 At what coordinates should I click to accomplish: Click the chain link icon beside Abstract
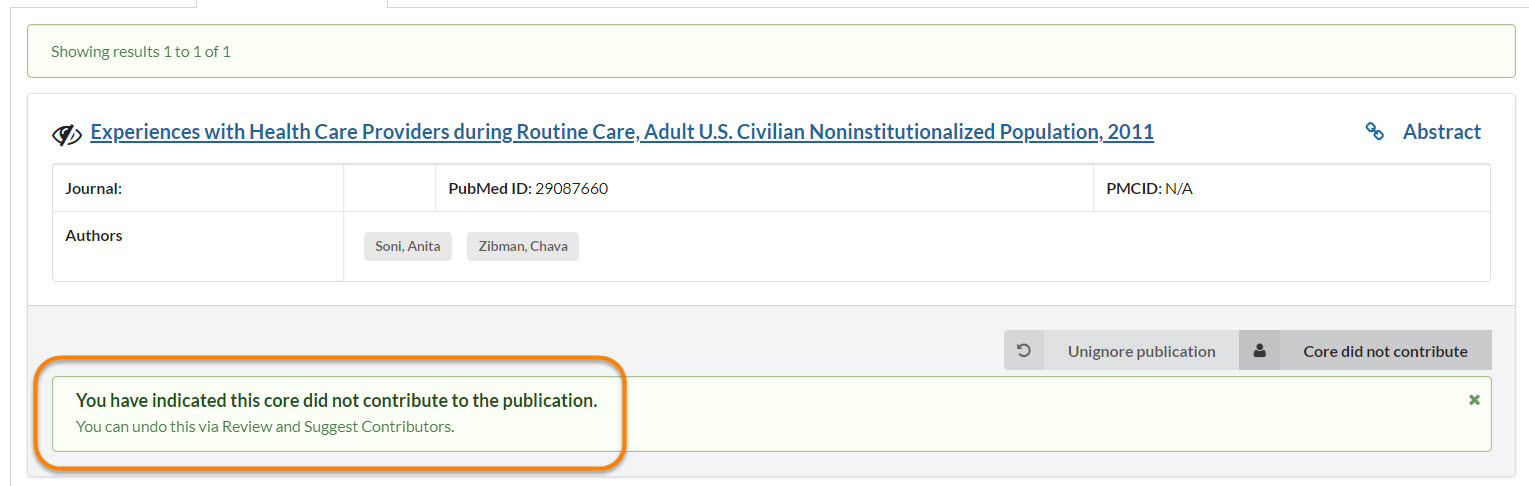coord(1375,132)
